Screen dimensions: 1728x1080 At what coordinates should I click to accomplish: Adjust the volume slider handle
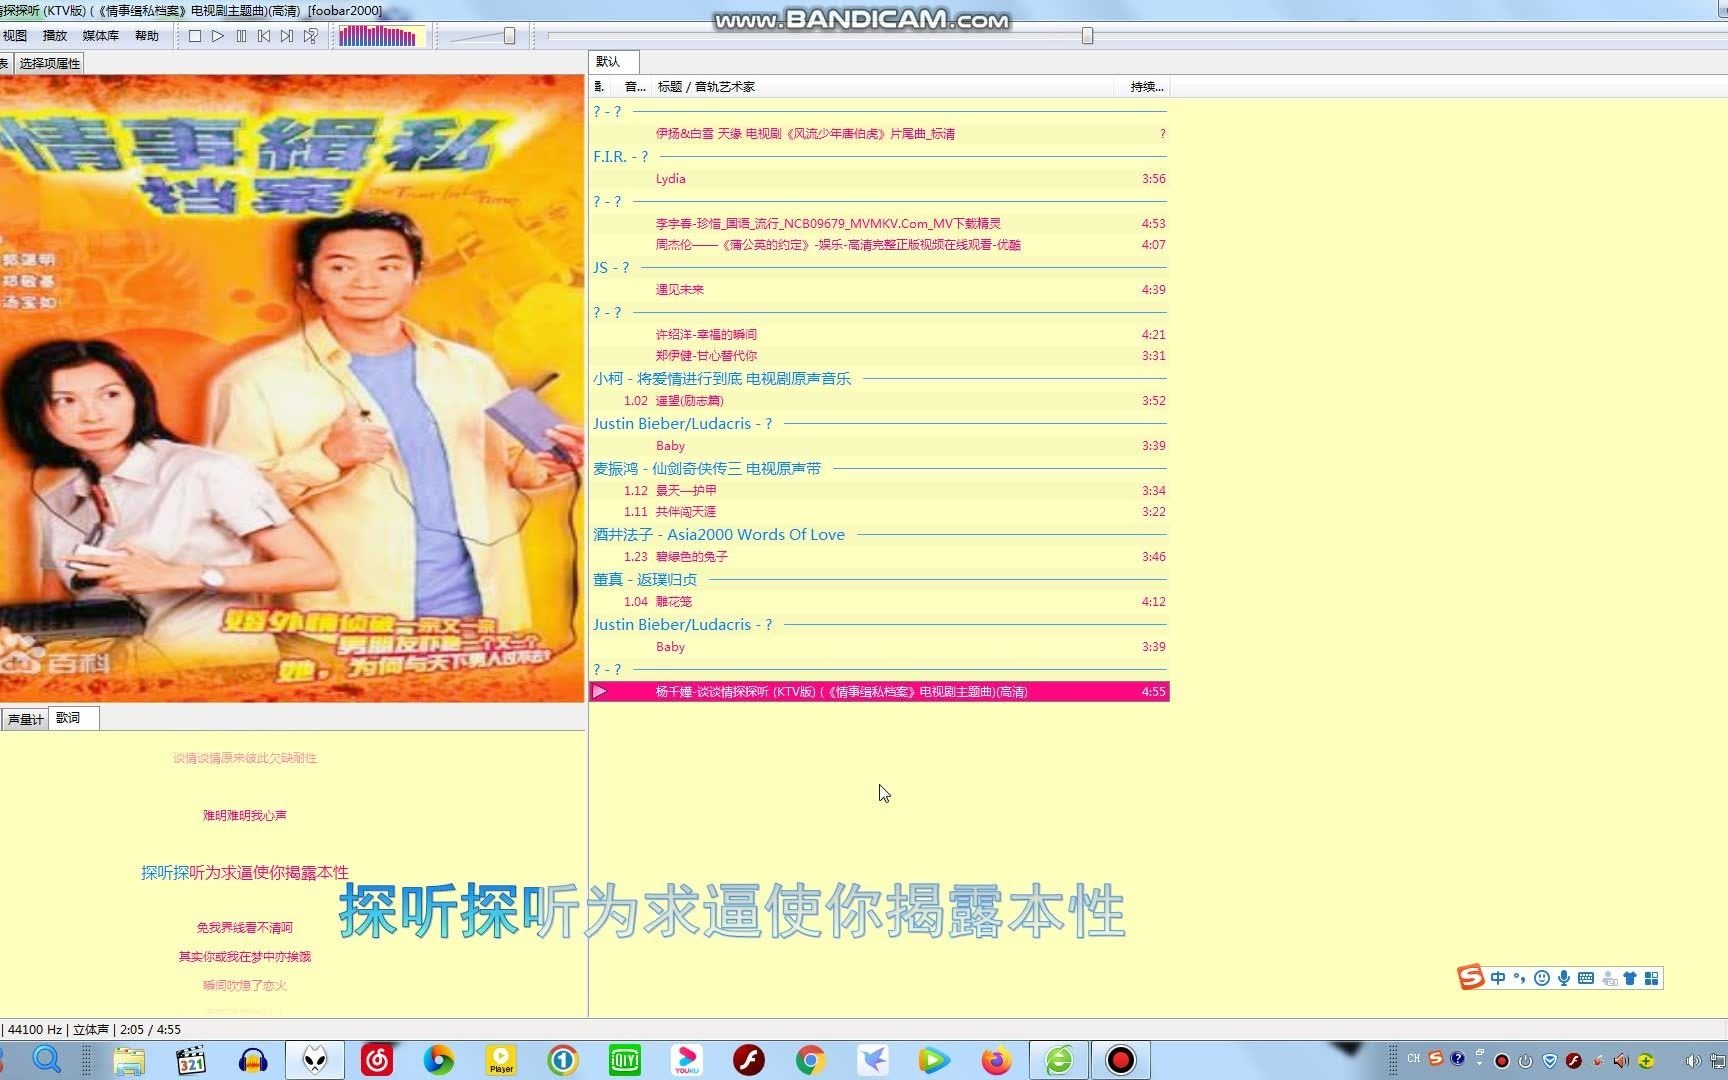(x=510, y=36)
